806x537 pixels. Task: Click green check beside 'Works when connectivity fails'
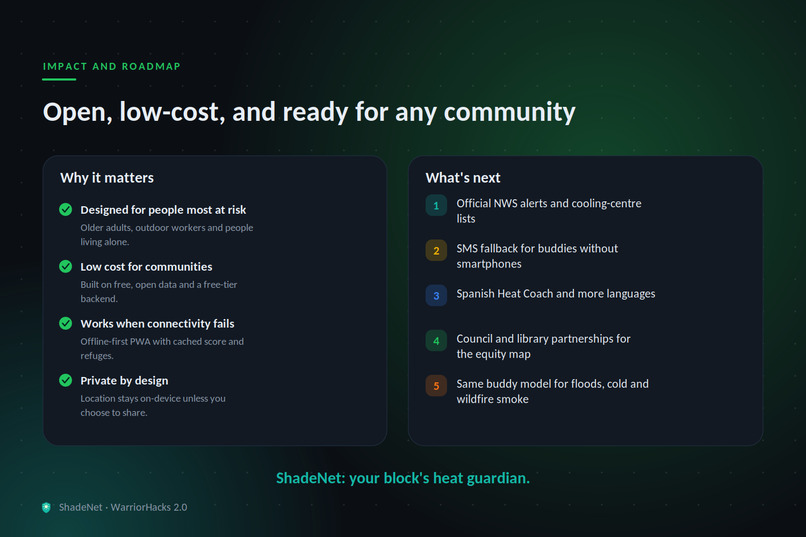pyautogui.click(x=65, y=323)
